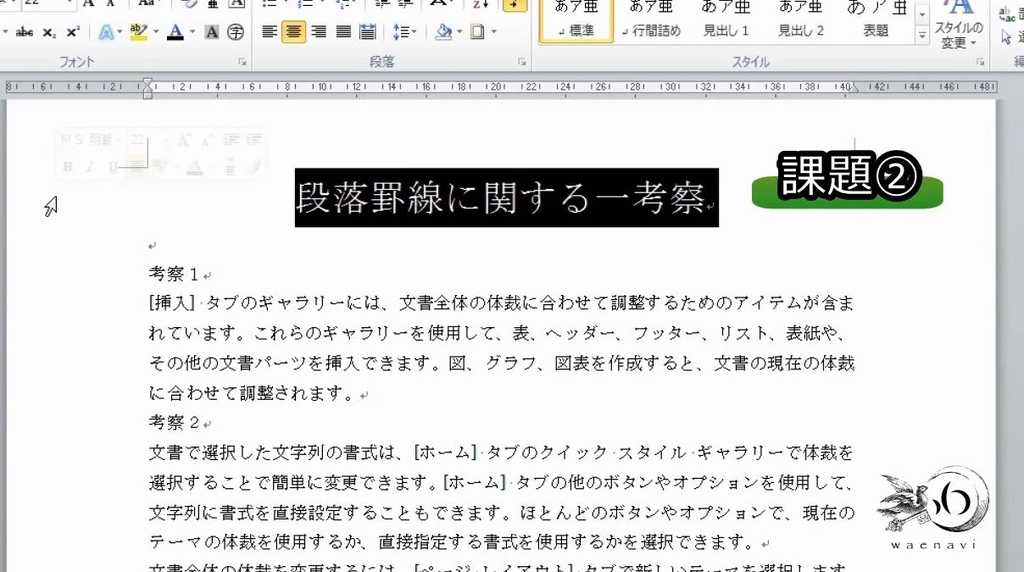The height and width of the screenshot is (572, 1024).
Task: Apply the 行間詰め style
Action: (x=651, y=20)
